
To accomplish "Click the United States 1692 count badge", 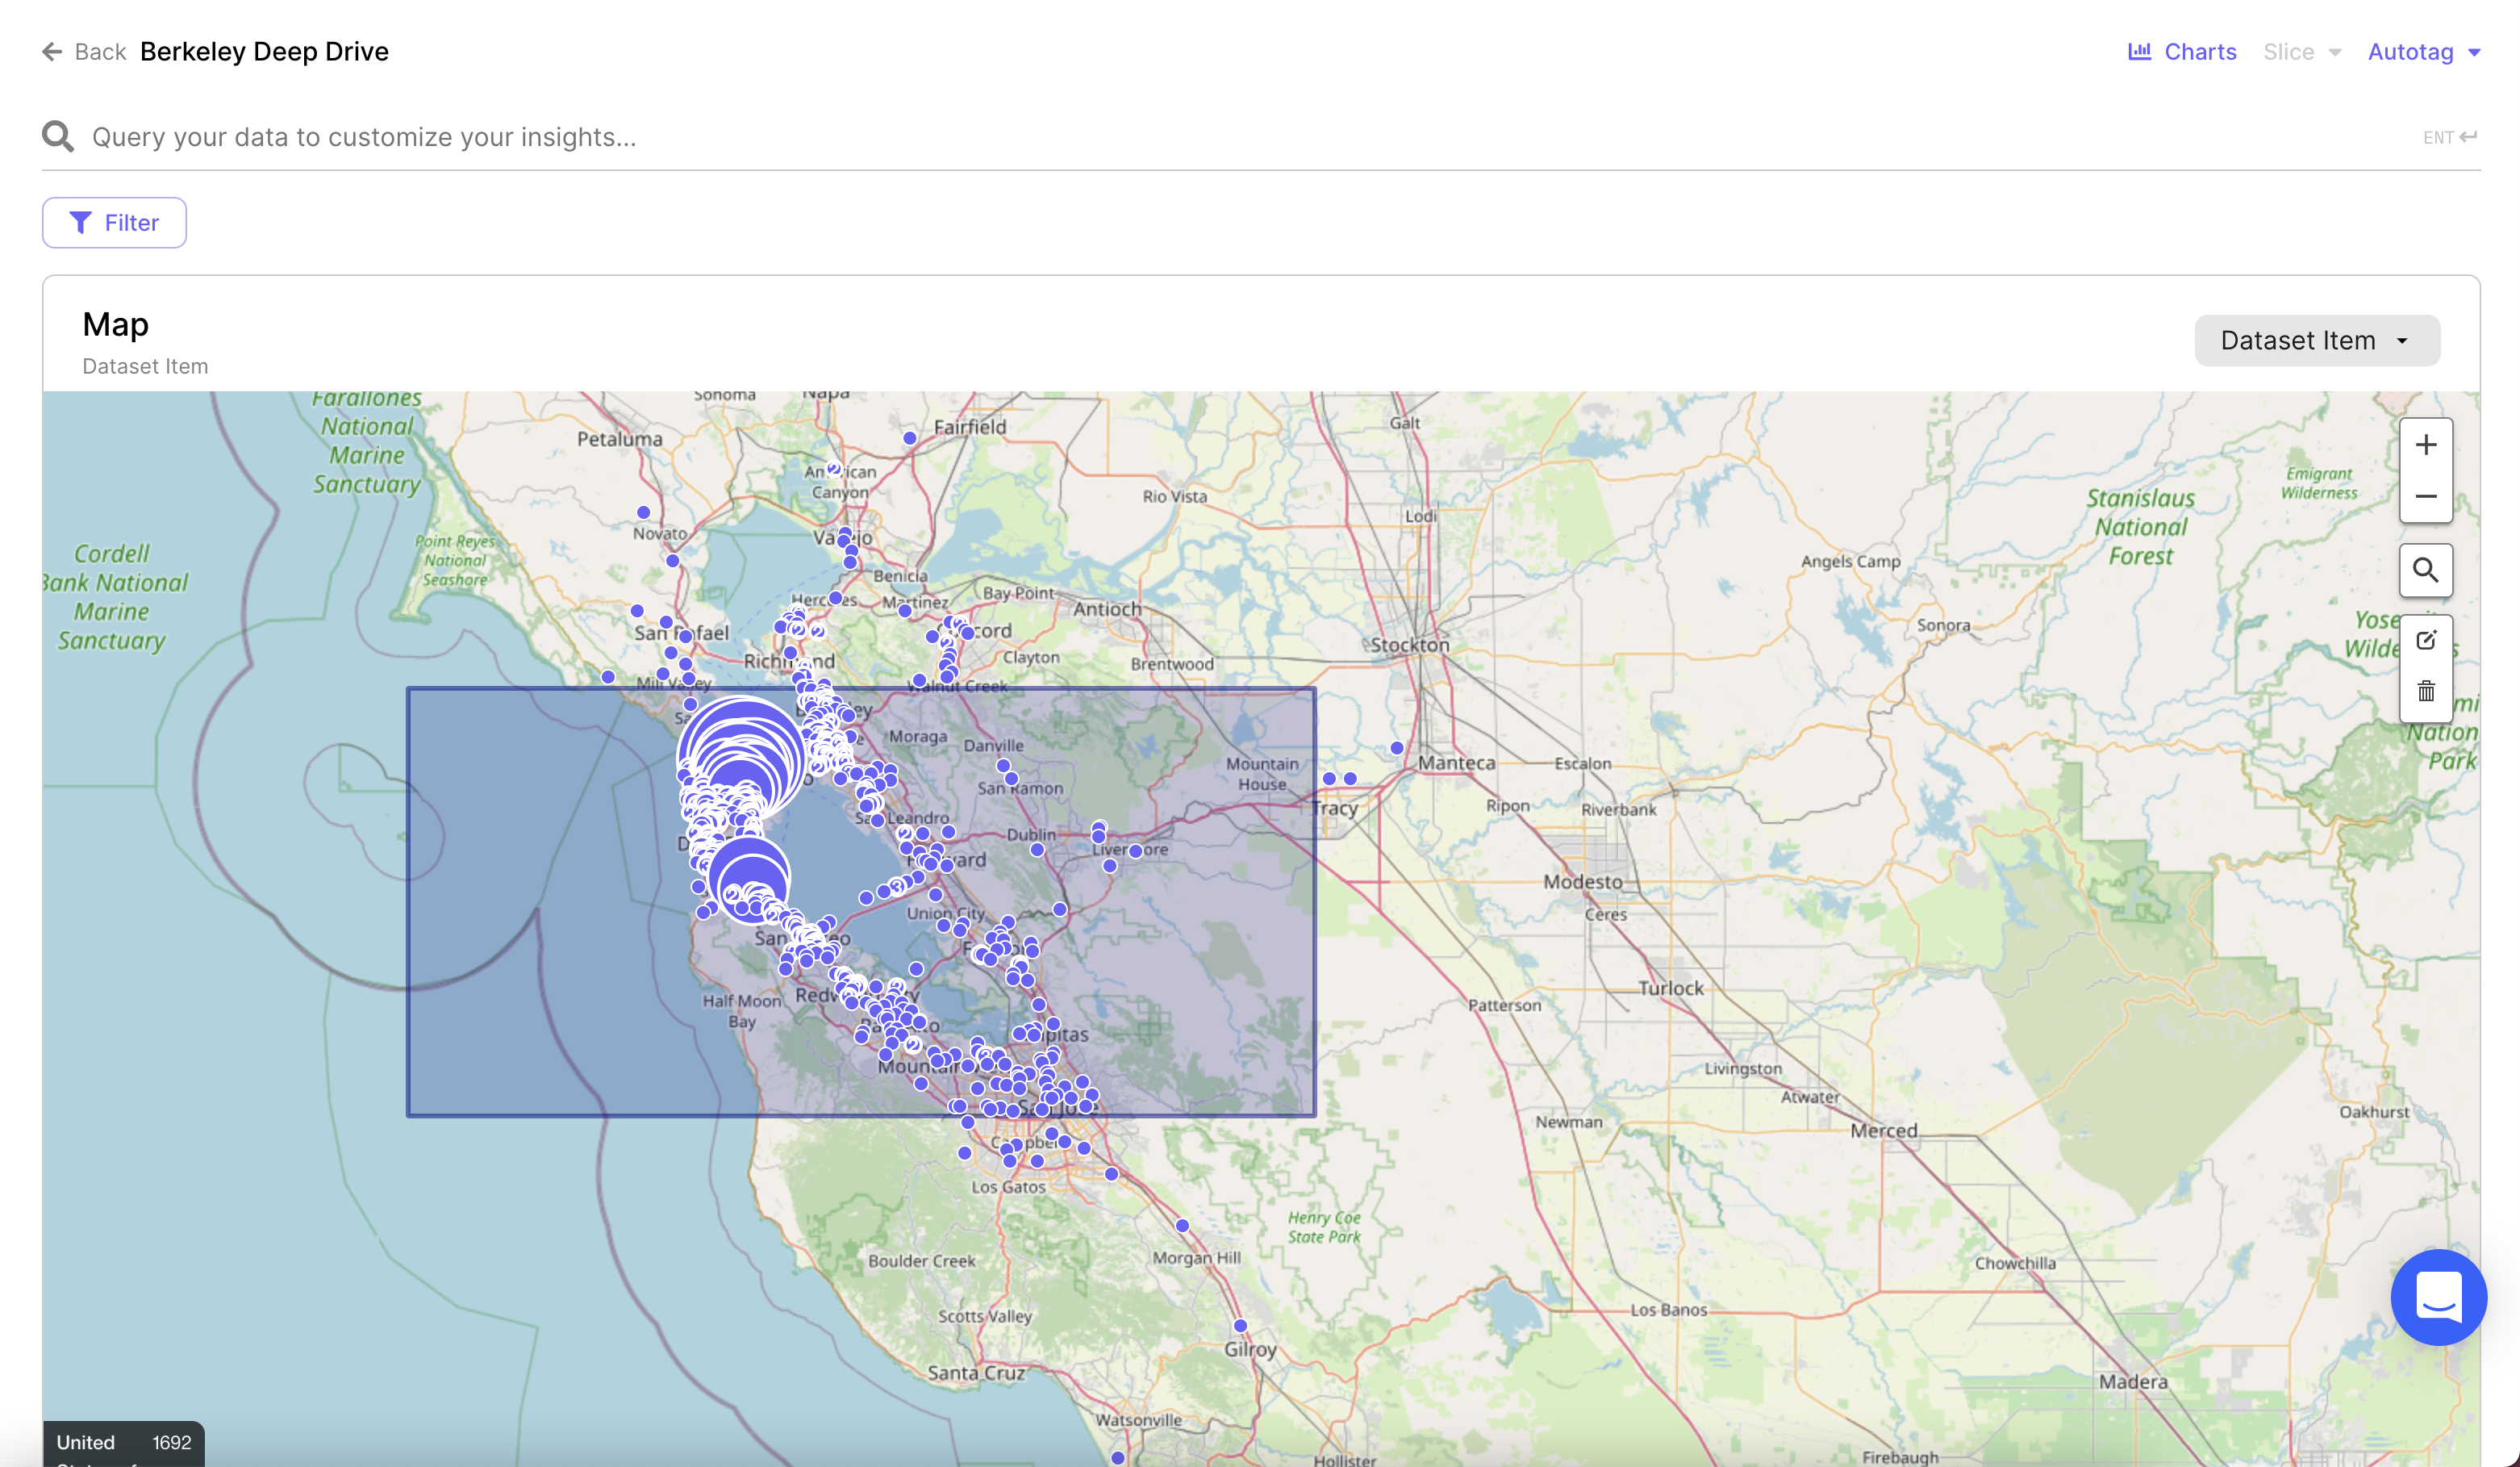I will (124, 1443).
